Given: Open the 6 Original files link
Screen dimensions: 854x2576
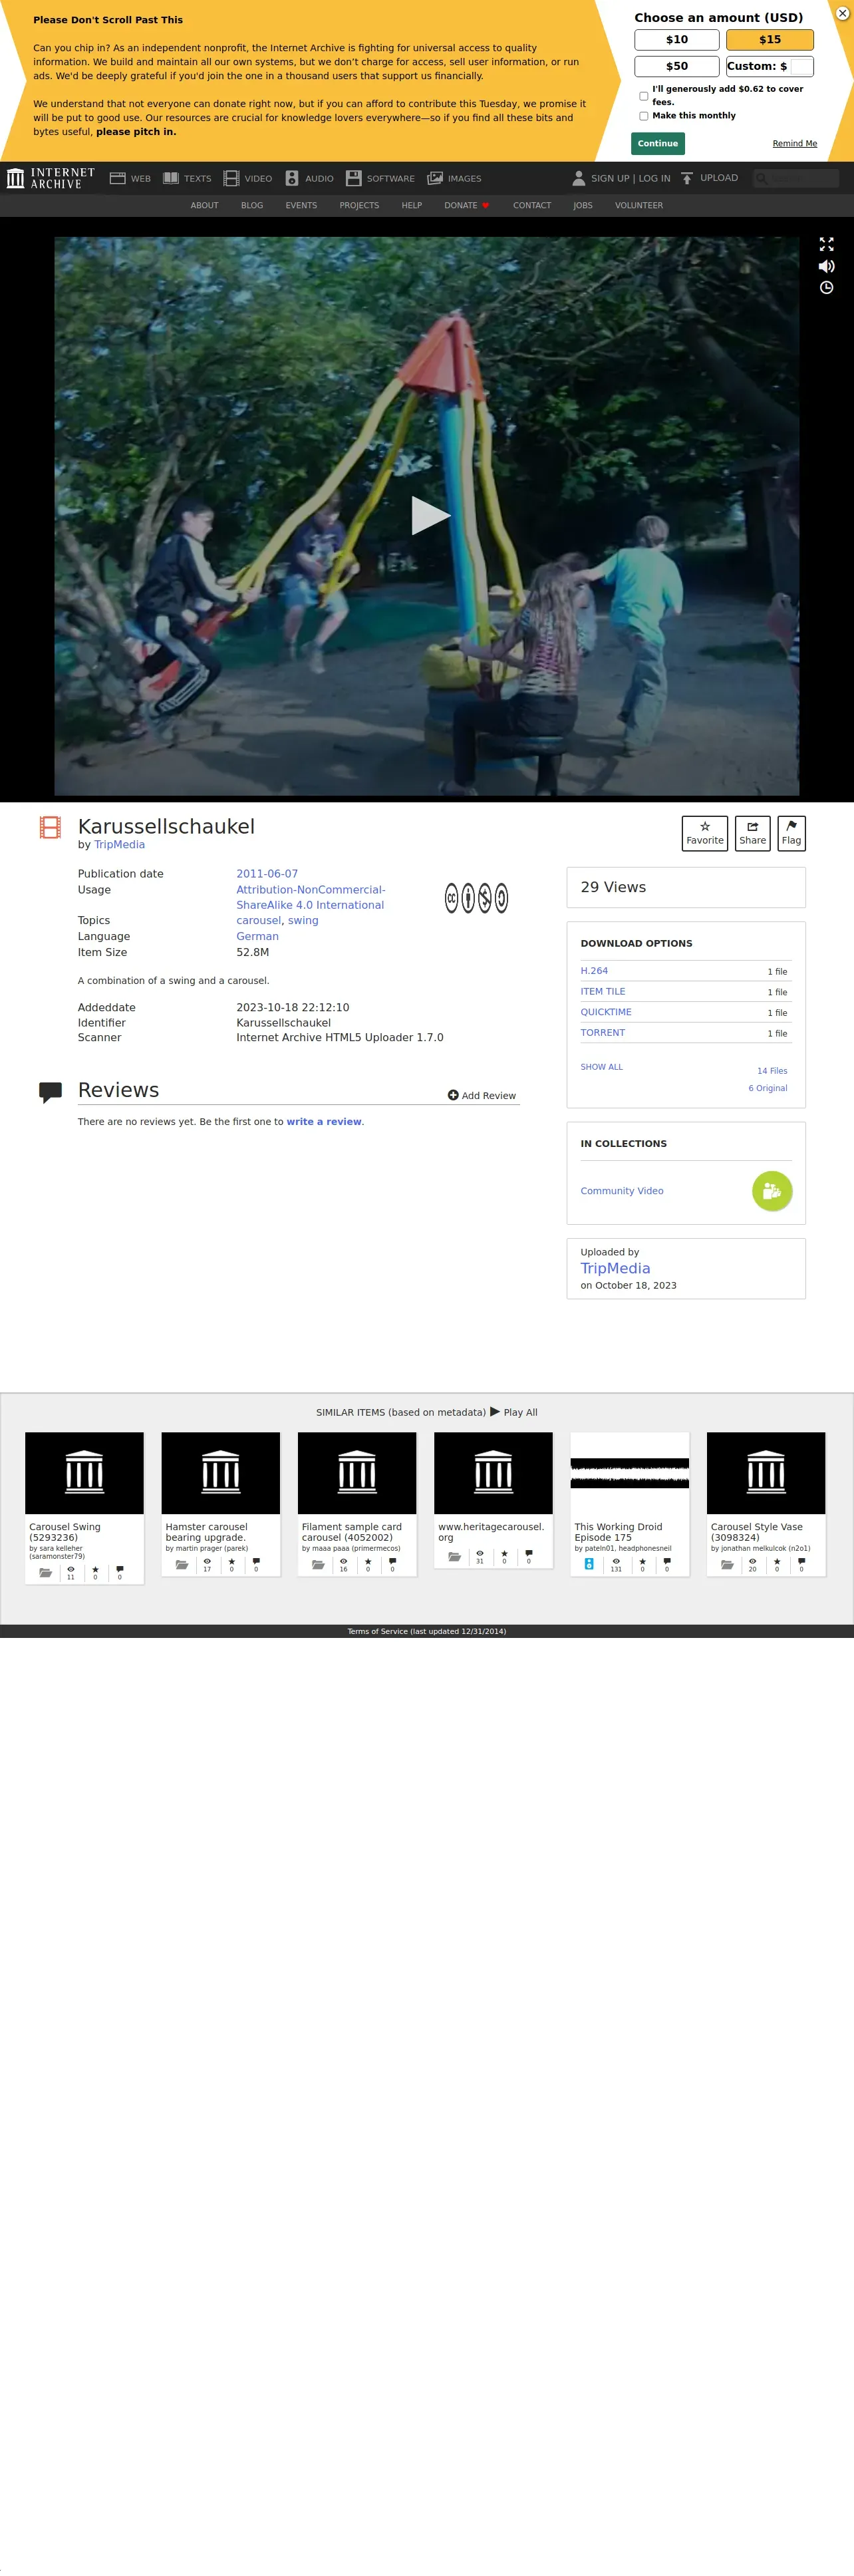Looking at the screenshot, I should (x=768, y=1088).
